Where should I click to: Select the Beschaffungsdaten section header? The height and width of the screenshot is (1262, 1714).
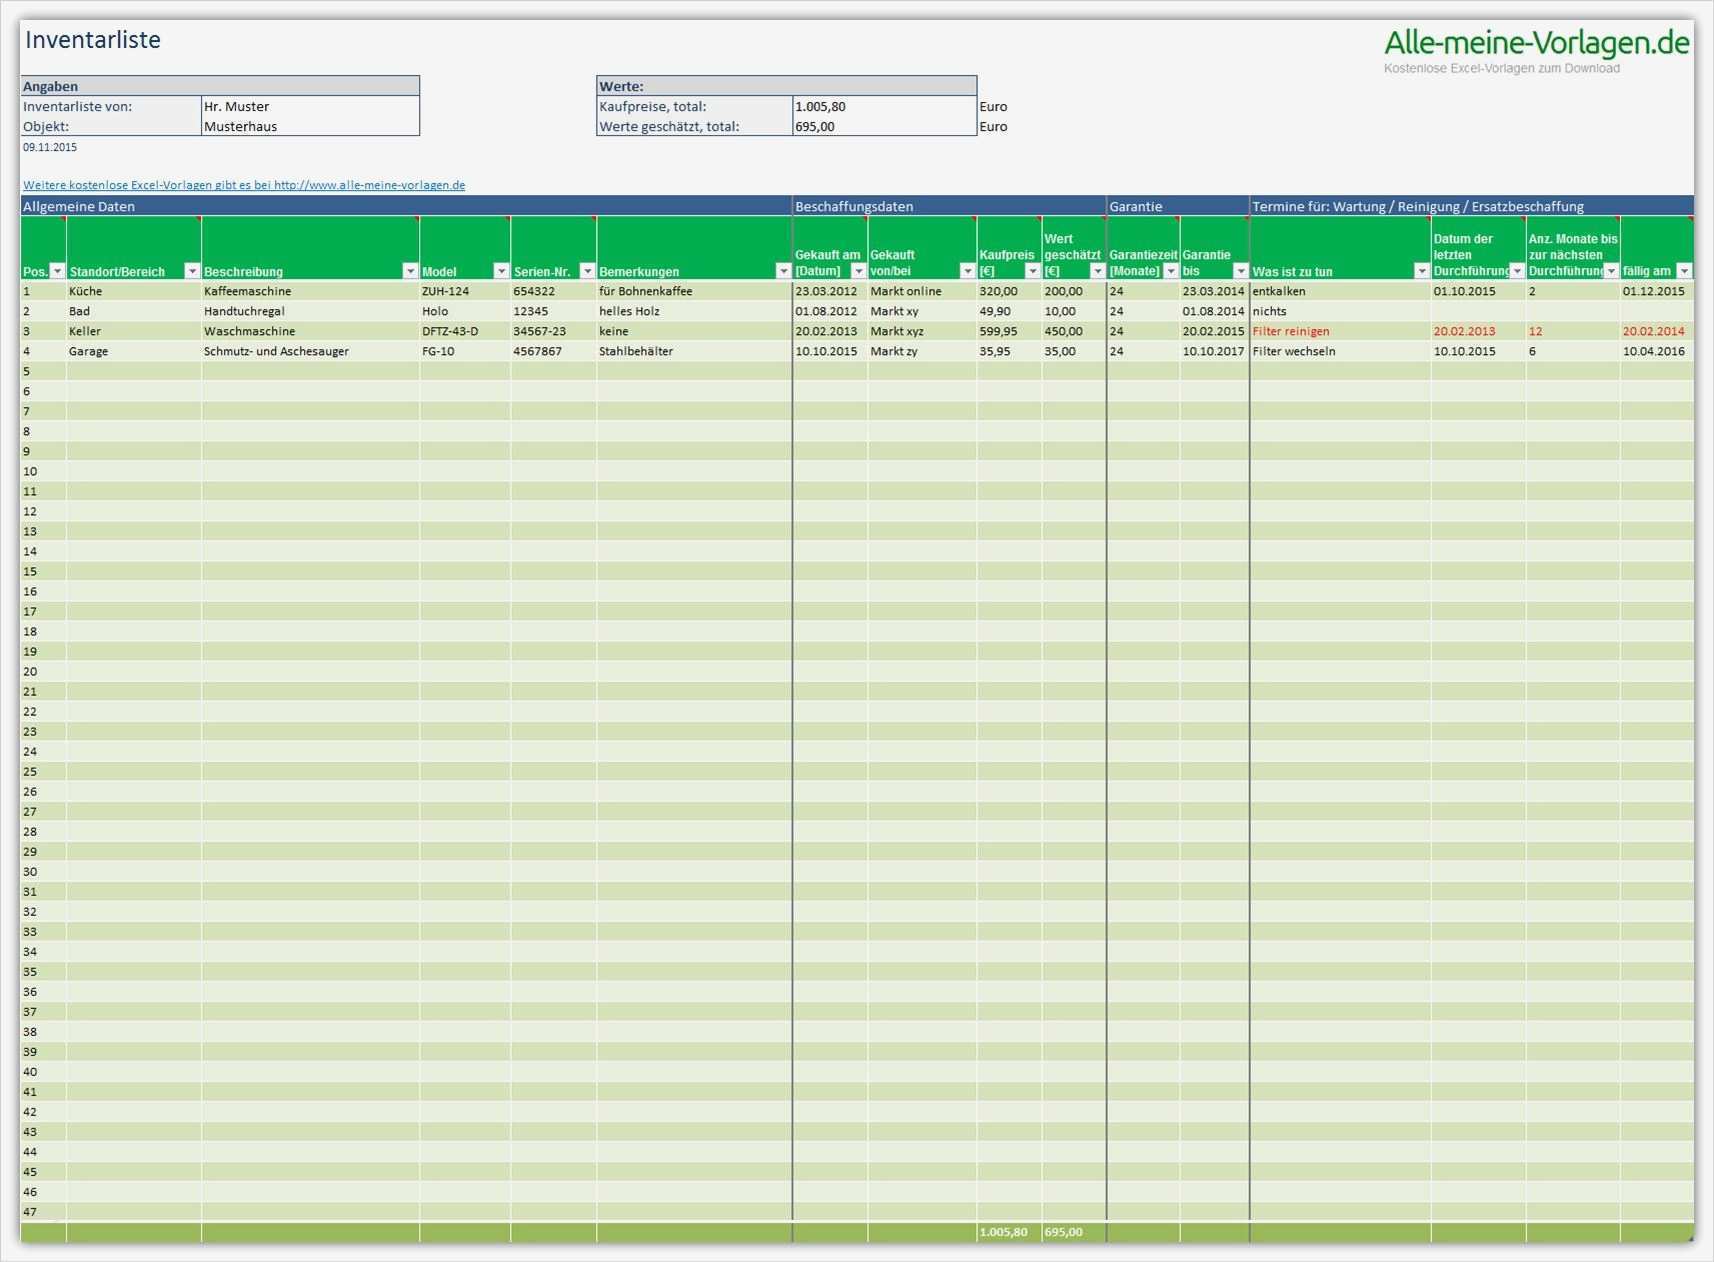pos(854,206)
